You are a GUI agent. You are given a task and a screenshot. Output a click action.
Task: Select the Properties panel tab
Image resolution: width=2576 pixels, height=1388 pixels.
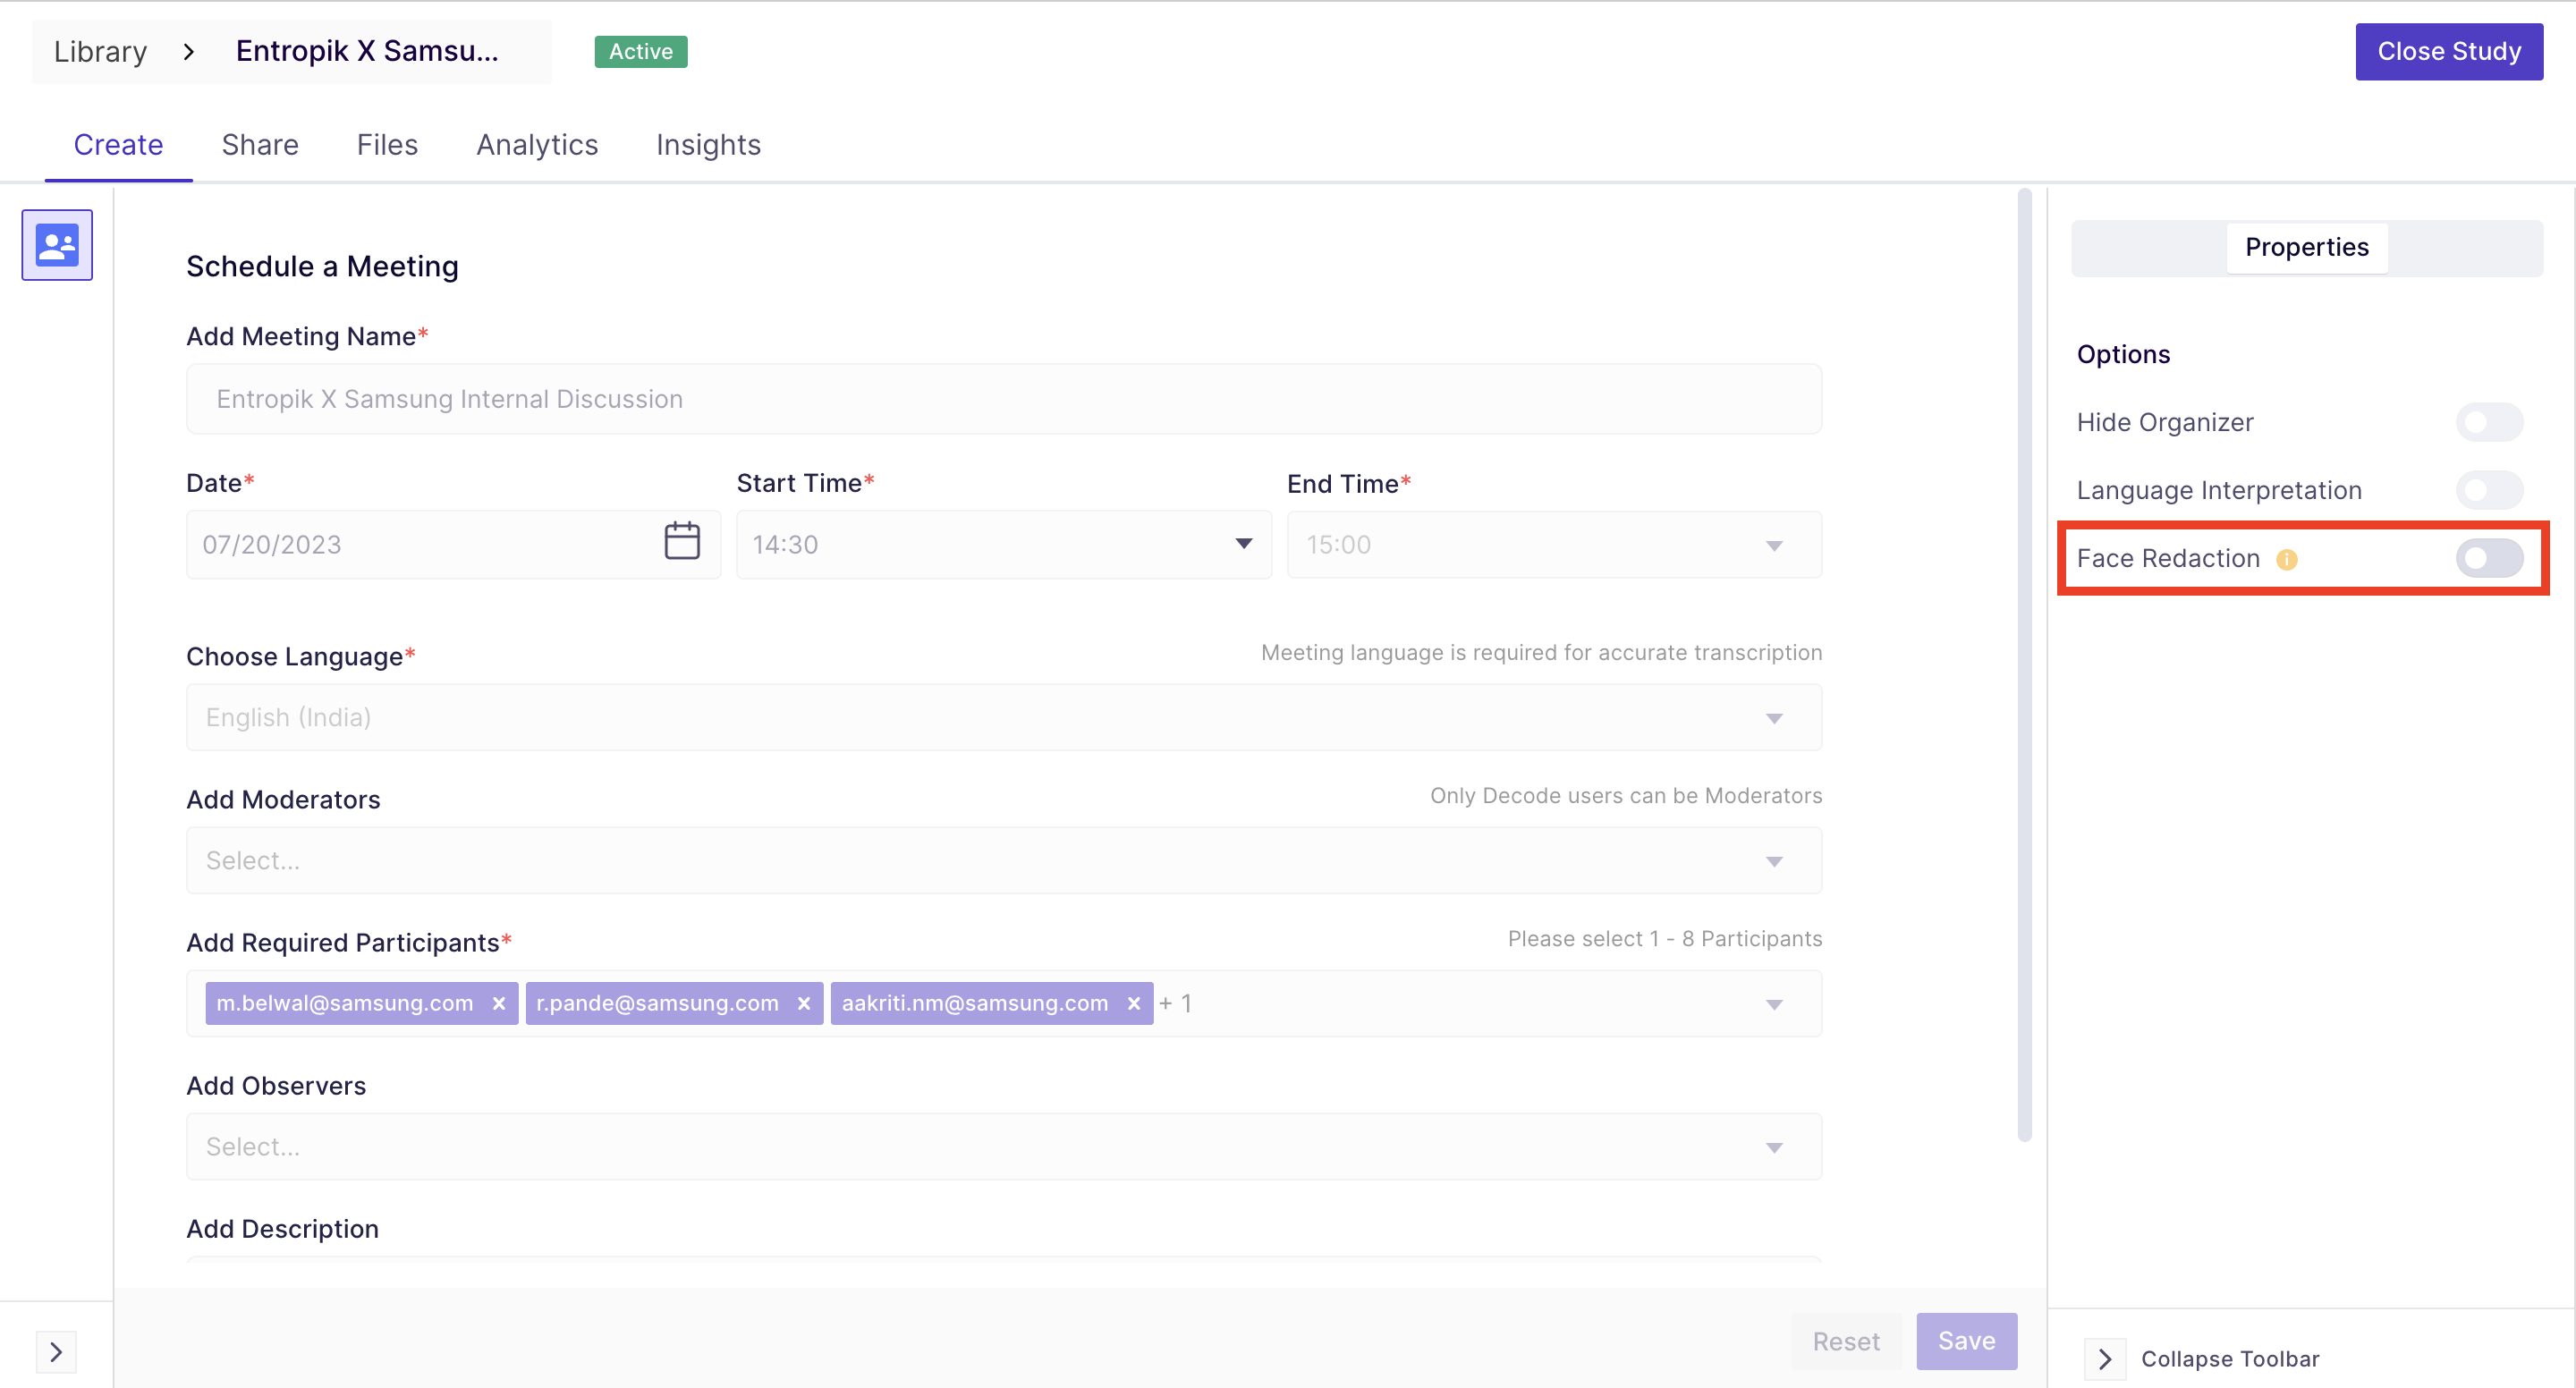click(2306, 248)
